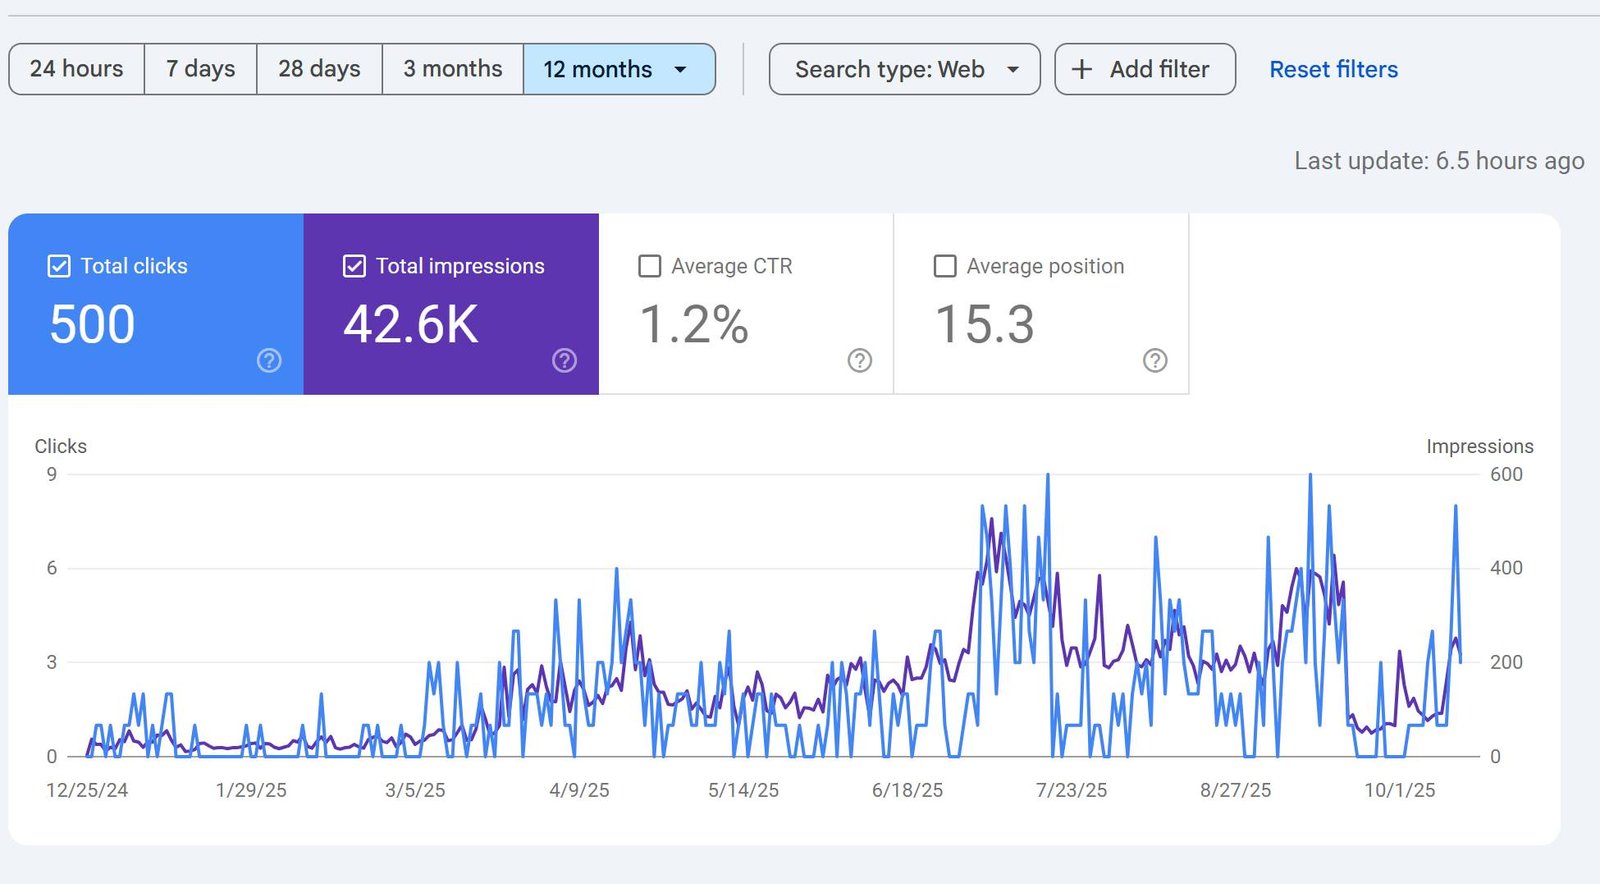Click the Reset filters link
Screen dimensions: 1600x884
coord(1334,69)
